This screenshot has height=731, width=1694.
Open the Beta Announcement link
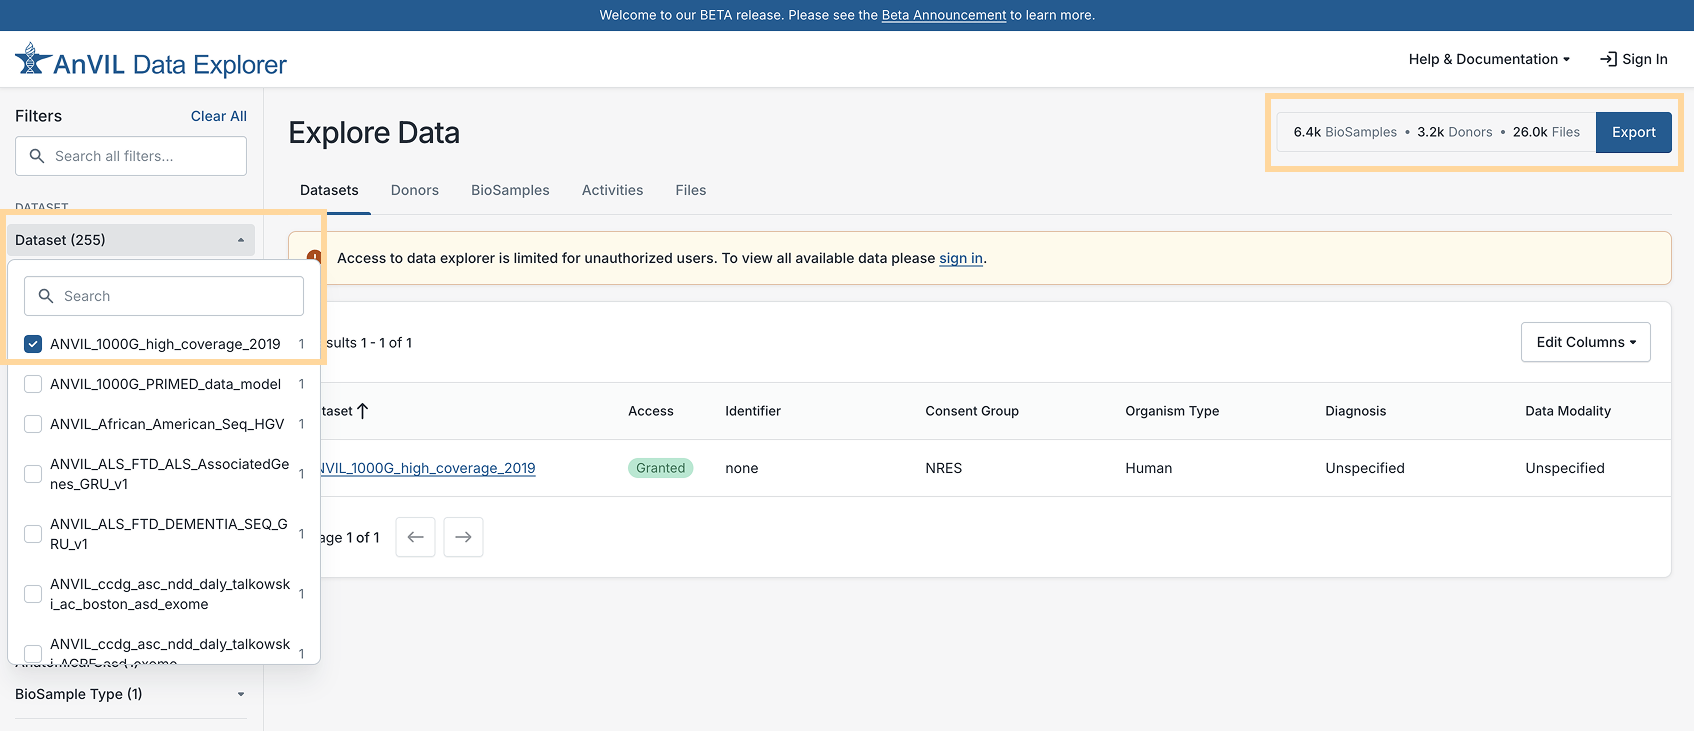pyautogui.click(x=943, y=15)
